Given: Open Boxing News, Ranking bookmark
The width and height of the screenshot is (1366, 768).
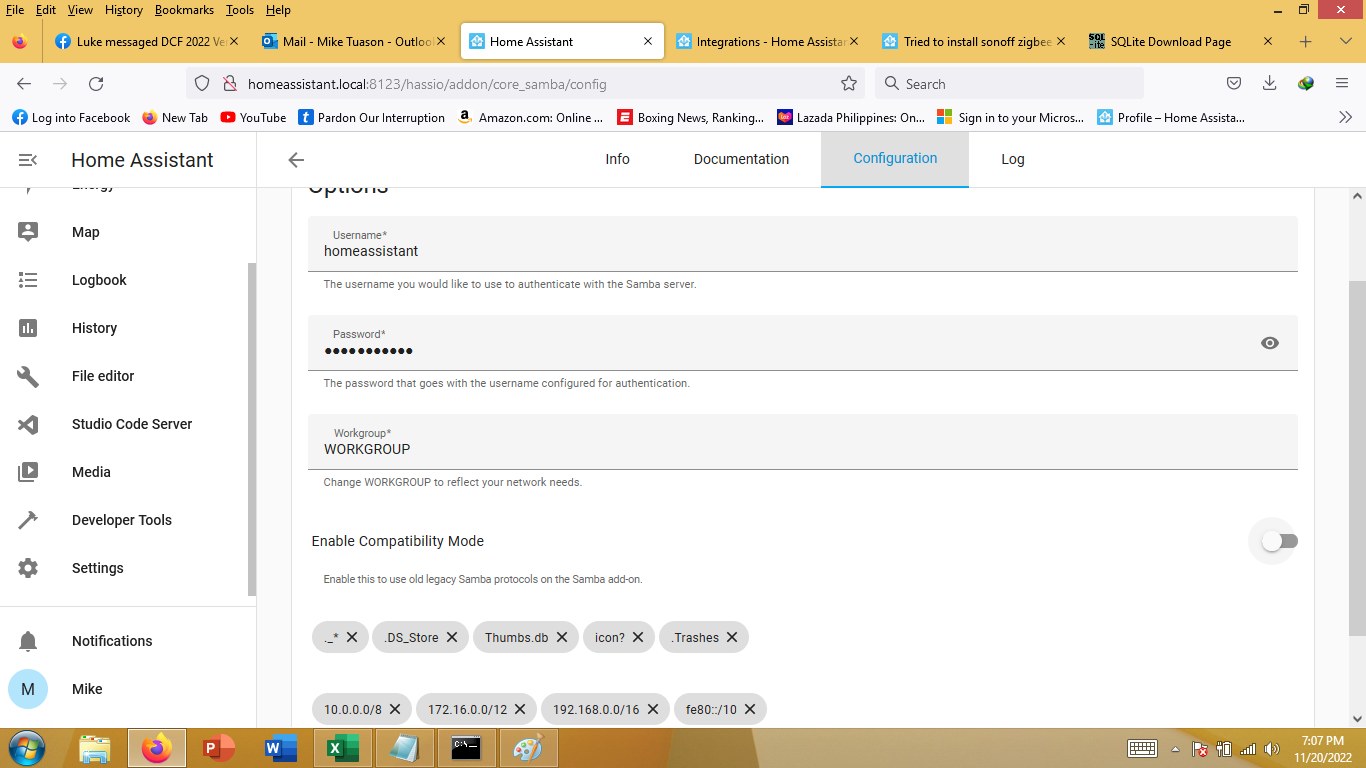Looking at the screenshot, I should tap(691, 117).
